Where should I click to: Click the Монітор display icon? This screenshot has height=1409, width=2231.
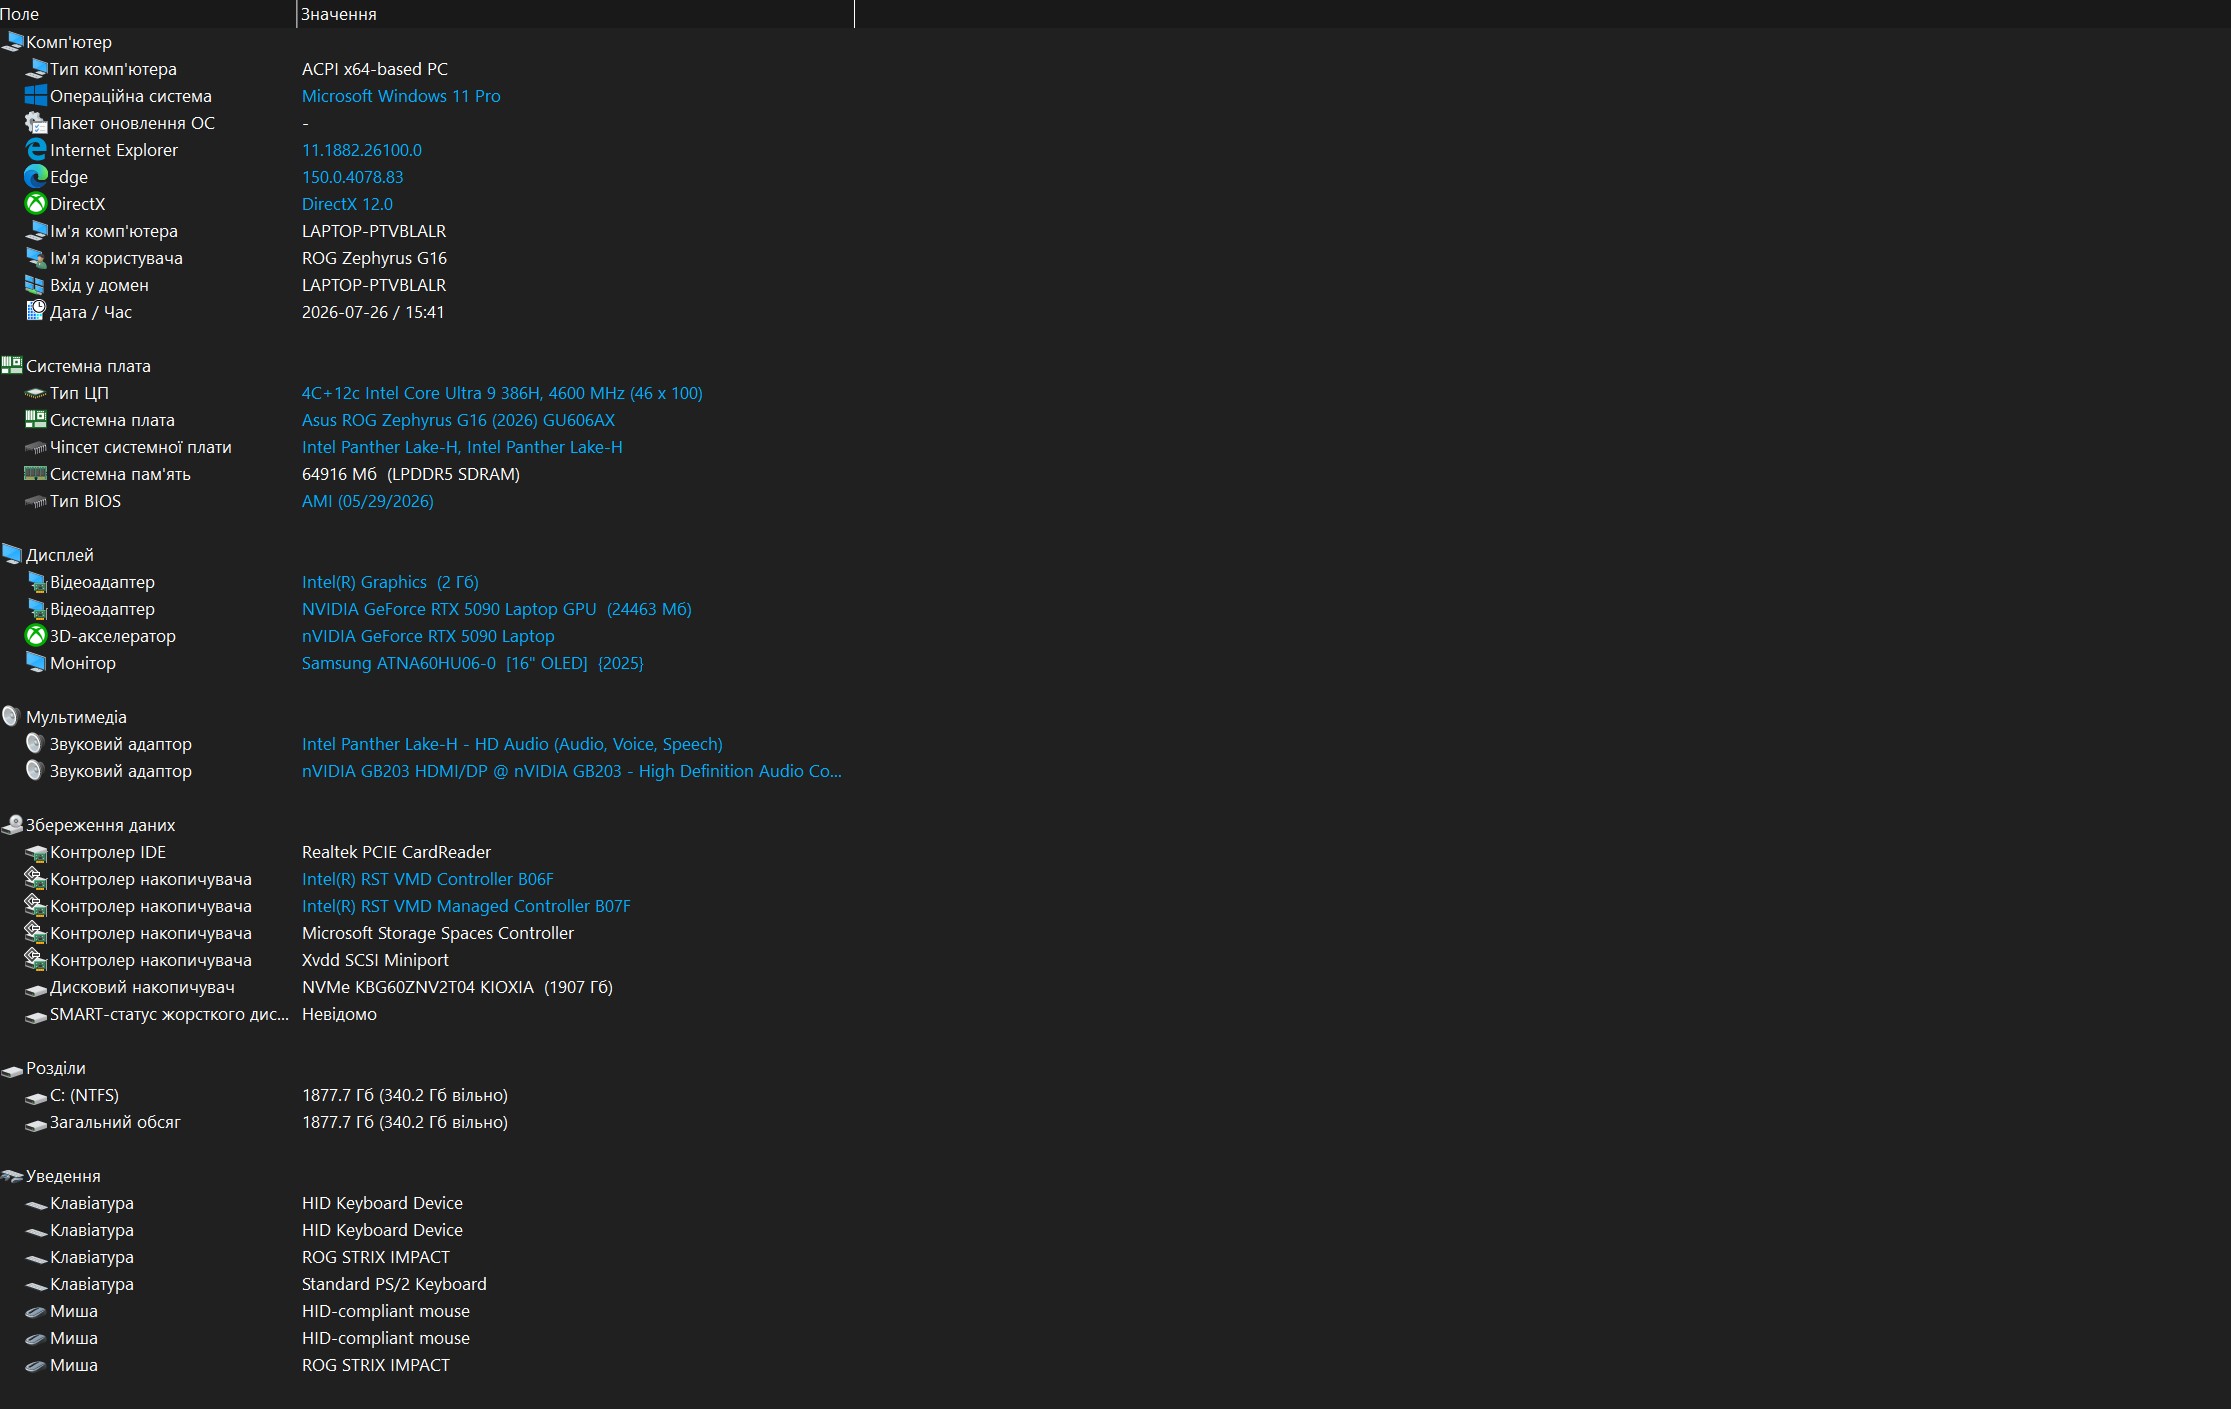point(35,663)
